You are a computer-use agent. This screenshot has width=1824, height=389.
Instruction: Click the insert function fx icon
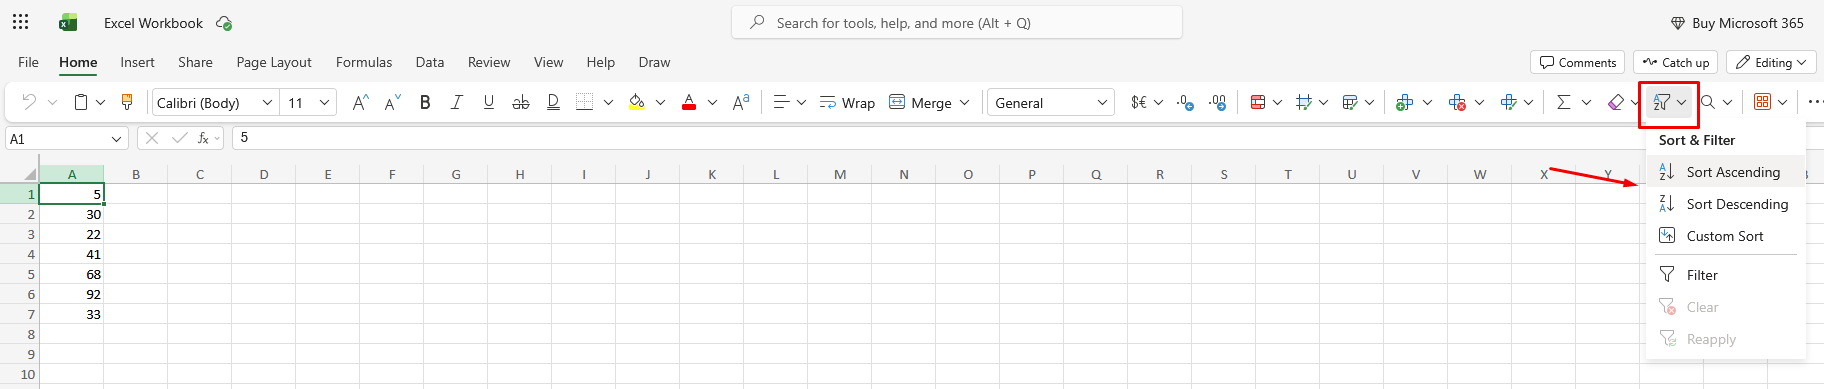click(203, 138)
